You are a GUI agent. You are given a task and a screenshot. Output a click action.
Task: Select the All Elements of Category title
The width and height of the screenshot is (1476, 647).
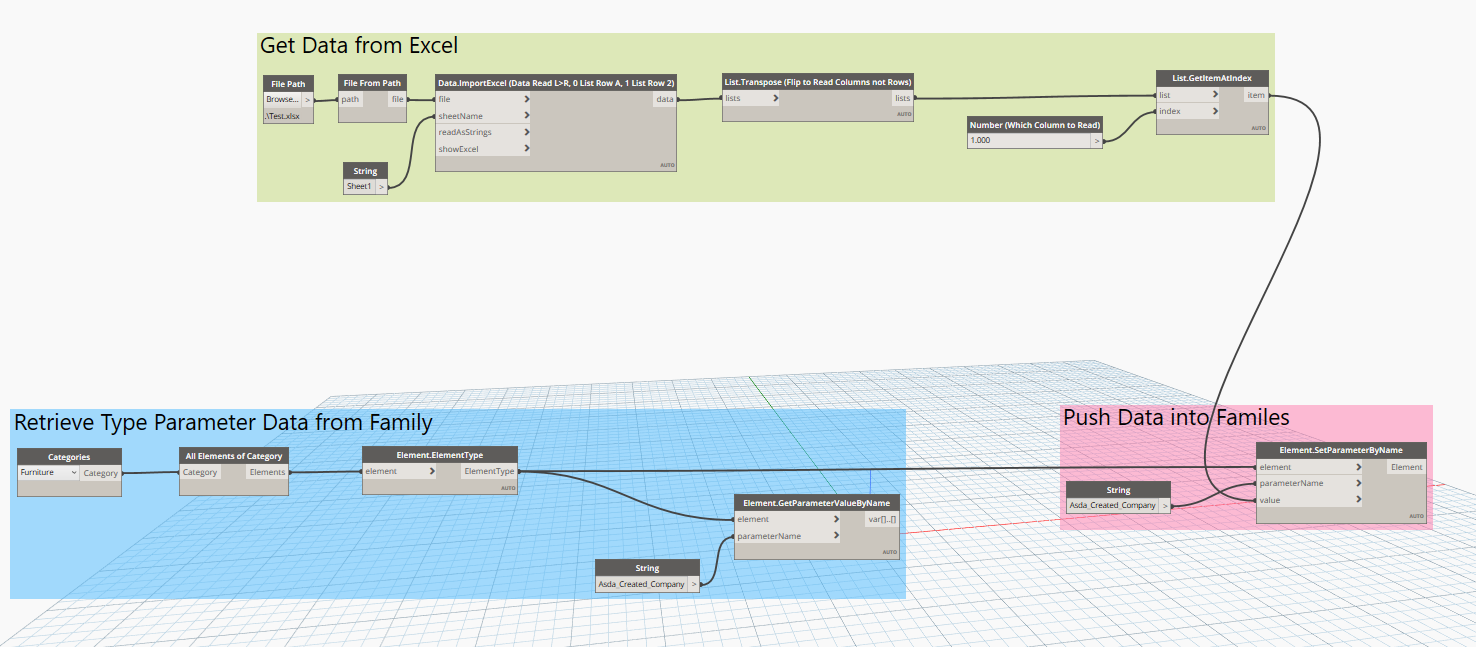[234, 456]
